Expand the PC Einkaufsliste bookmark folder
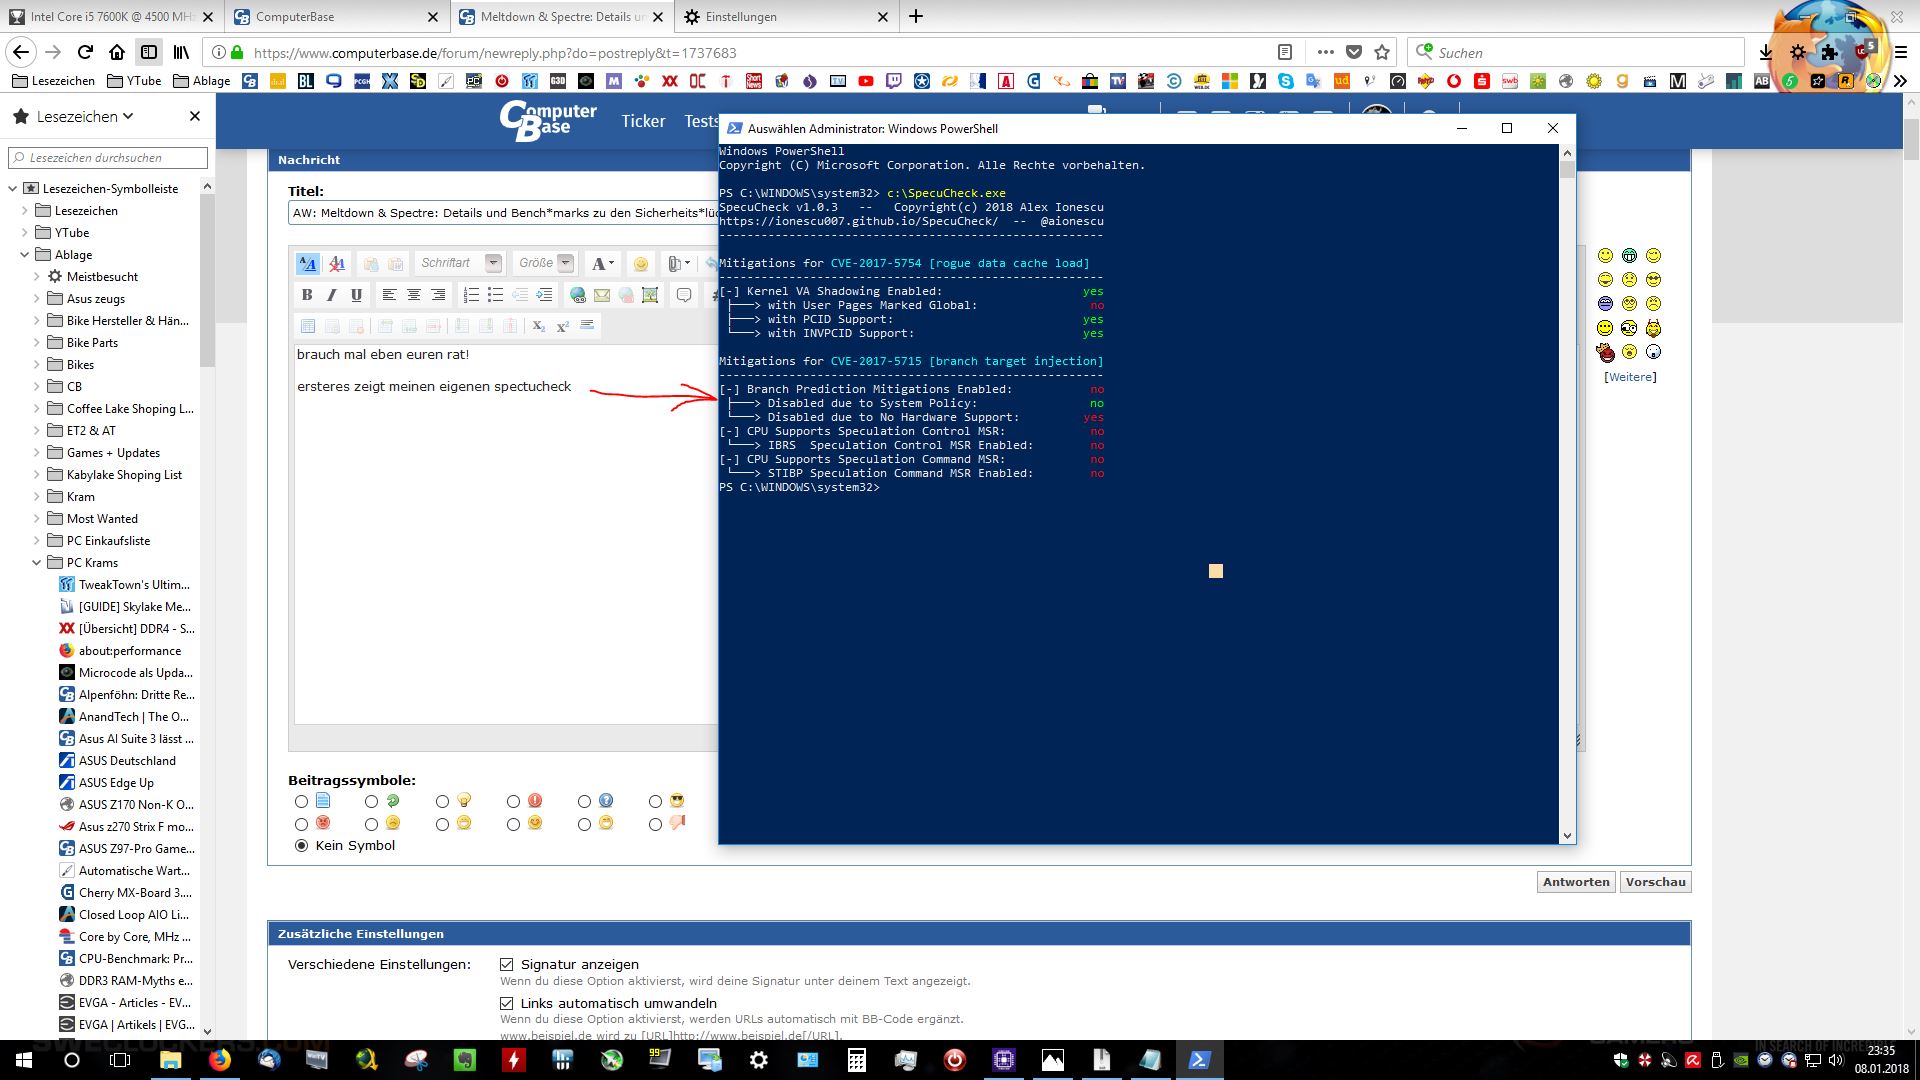 click(37, 541)
